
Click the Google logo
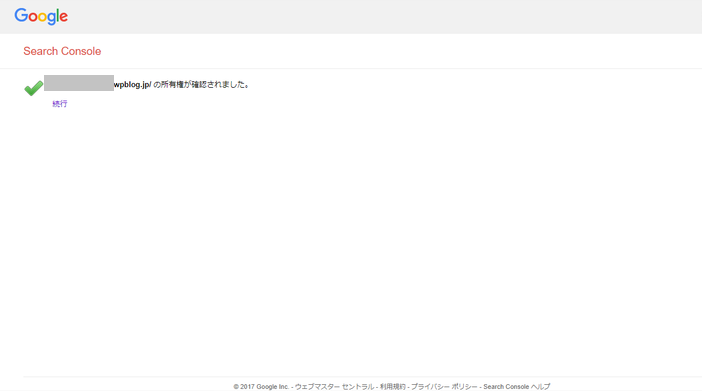[x=41, y=17]
